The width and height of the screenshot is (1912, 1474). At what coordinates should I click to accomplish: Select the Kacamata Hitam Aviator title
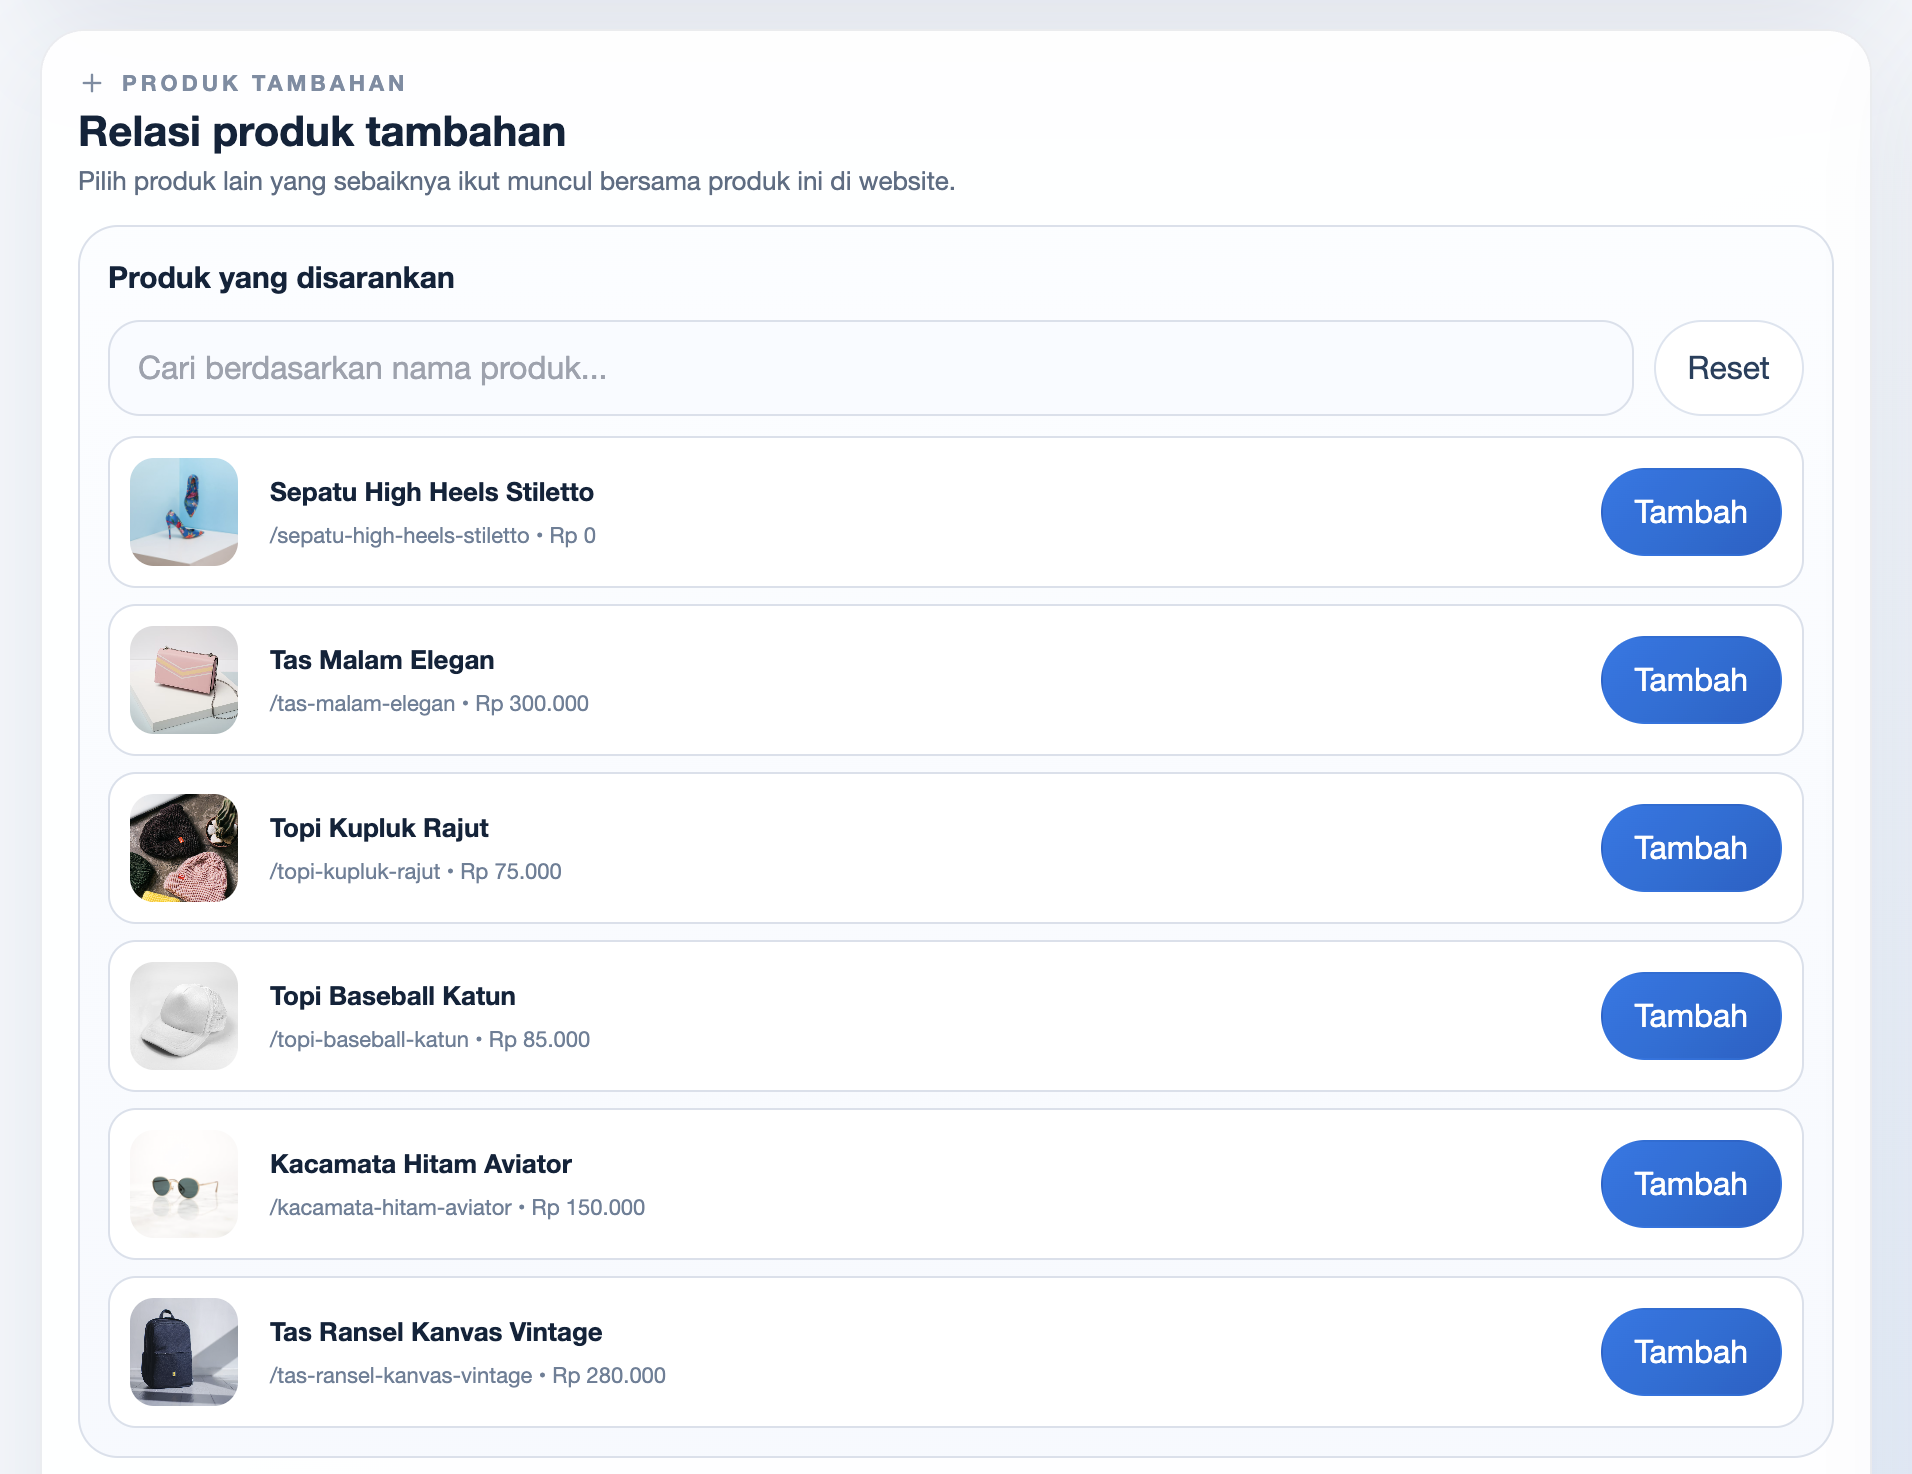click(421, 1164)
